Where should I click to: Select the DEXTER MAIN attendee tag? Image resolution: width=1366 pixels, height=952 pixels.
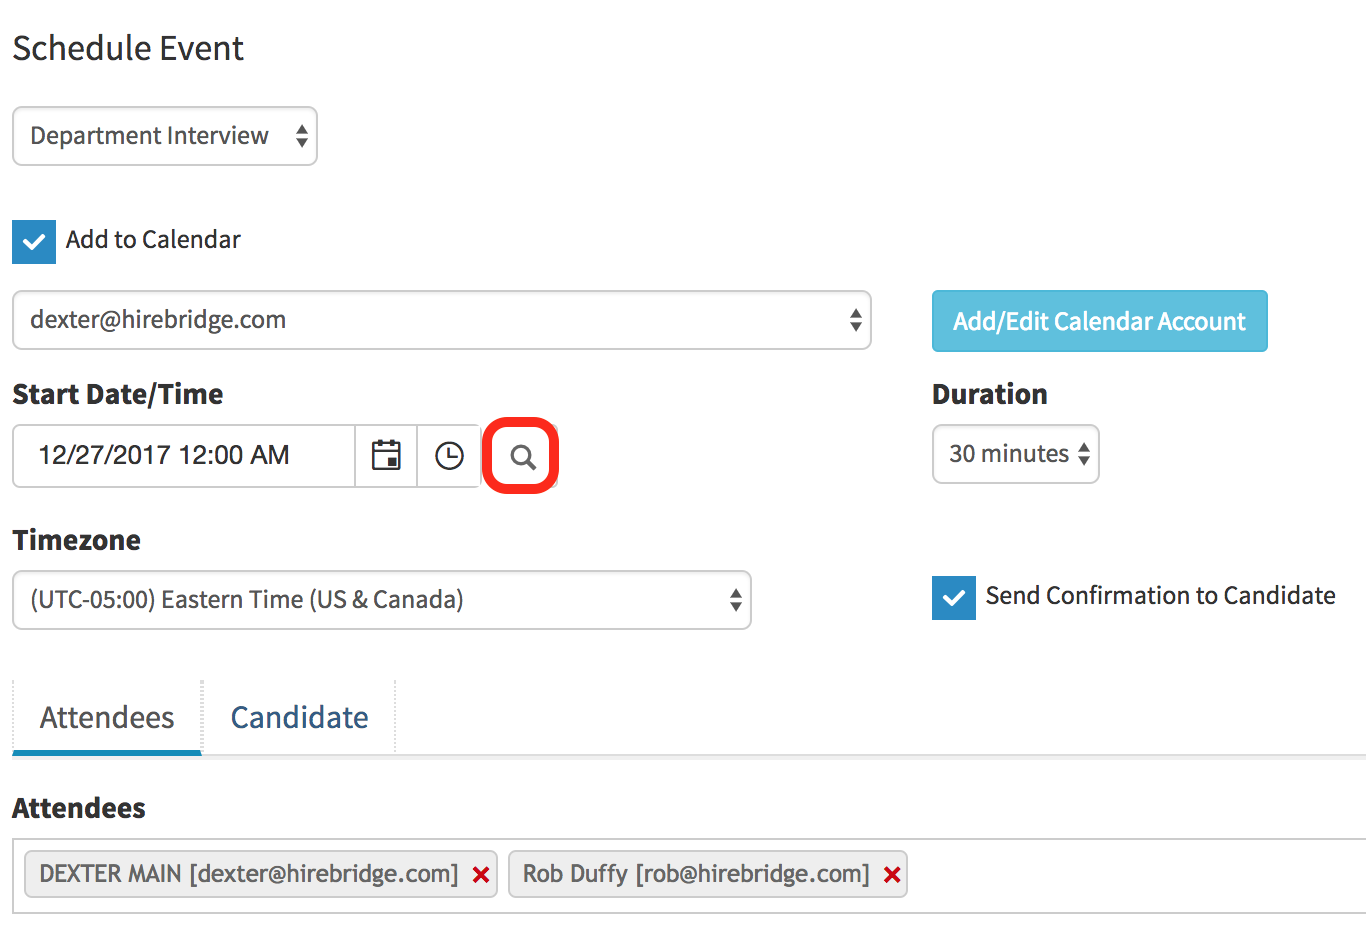[248, 874]
